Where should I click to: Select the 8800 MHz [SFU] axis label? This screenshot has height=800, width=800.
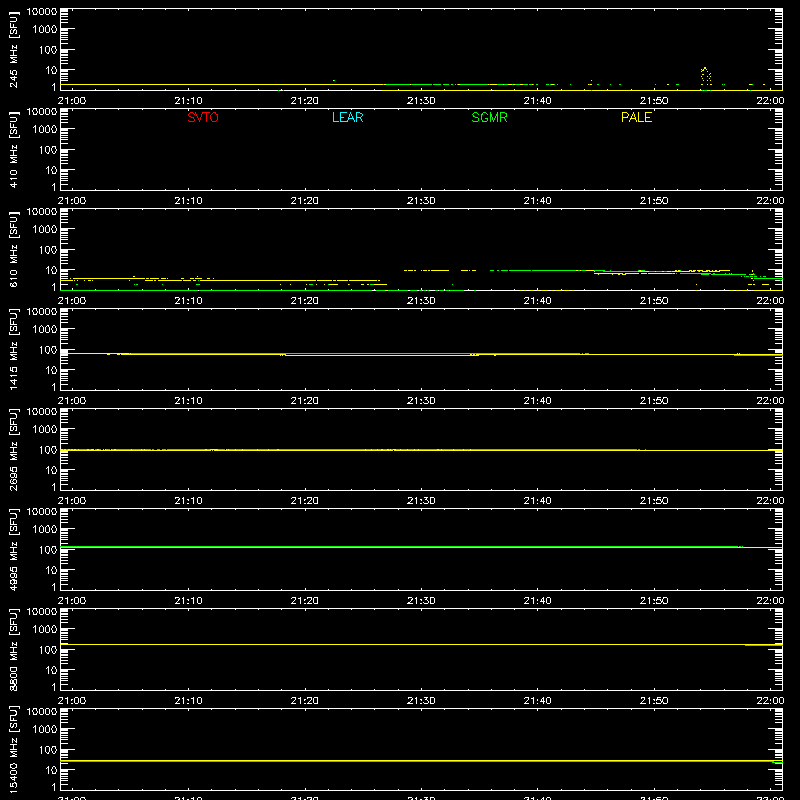pos(13,649)
